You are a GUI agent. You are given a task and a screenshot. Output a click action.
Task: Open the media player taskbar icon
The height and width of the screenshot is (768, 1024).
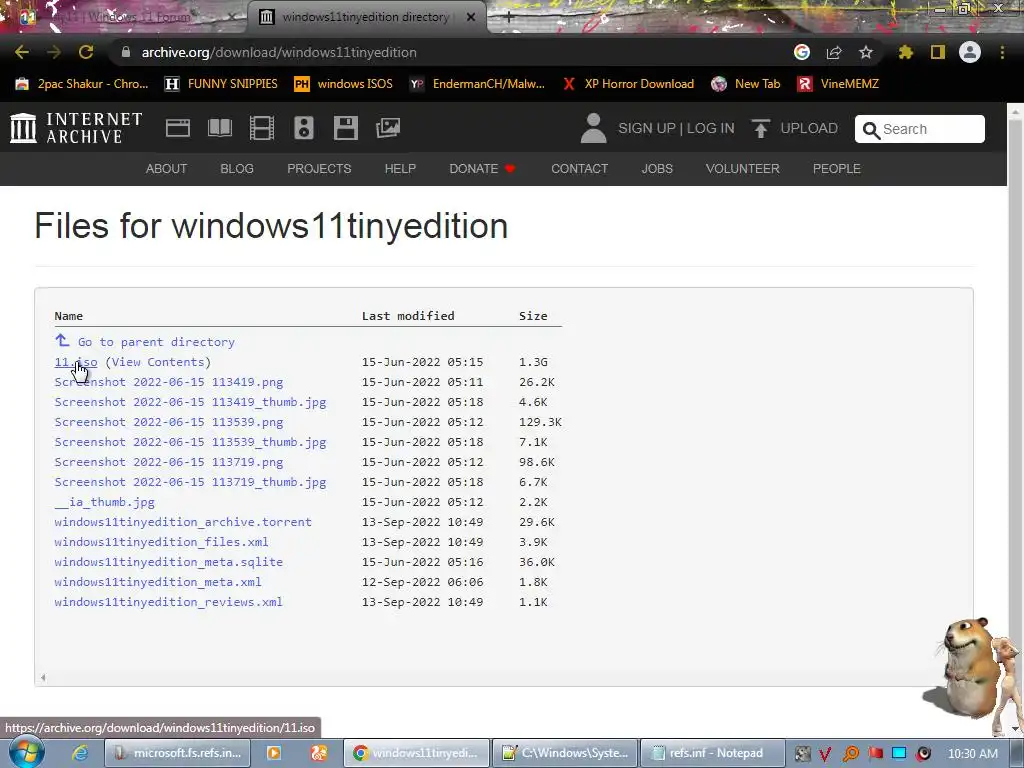click(x=274, y=753)
